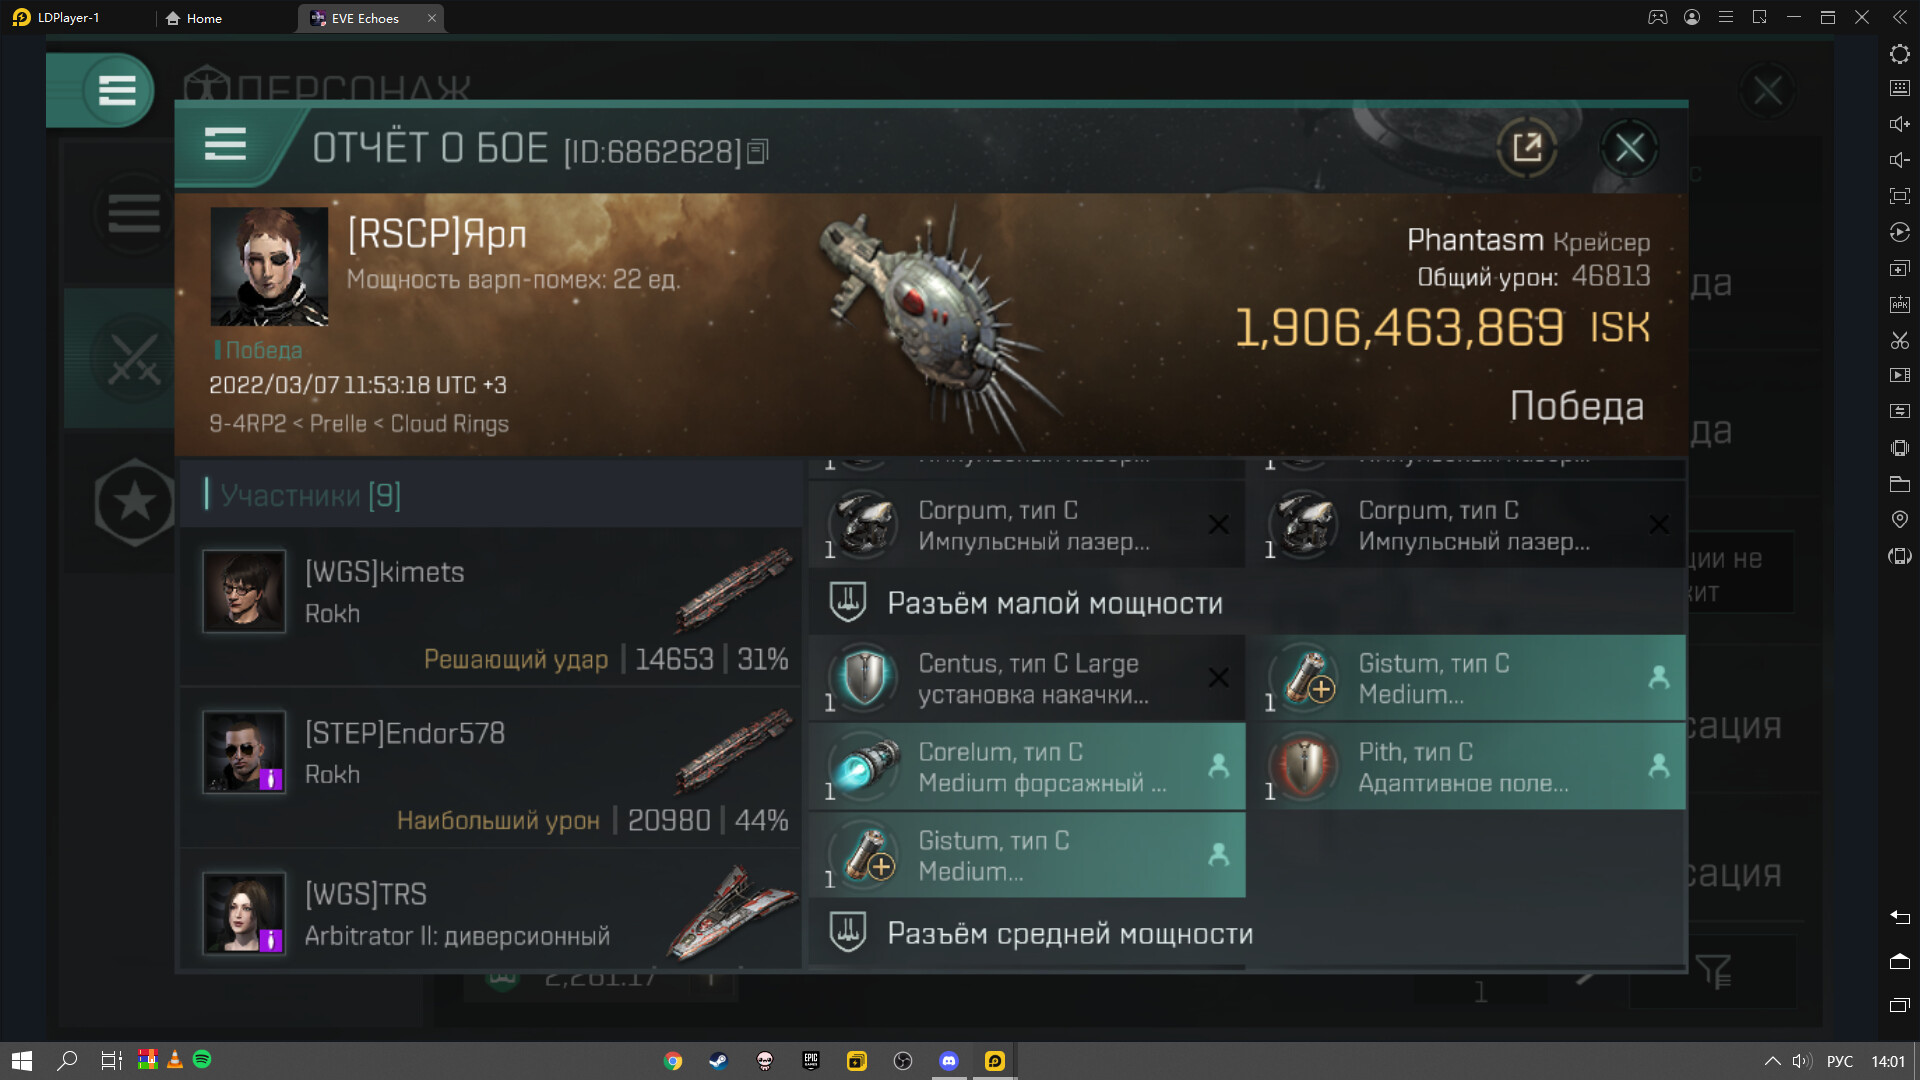Screen dimensions: 1920x1080
Task: Select Pith type C adaptive field module
Action: pos(1467,767)
